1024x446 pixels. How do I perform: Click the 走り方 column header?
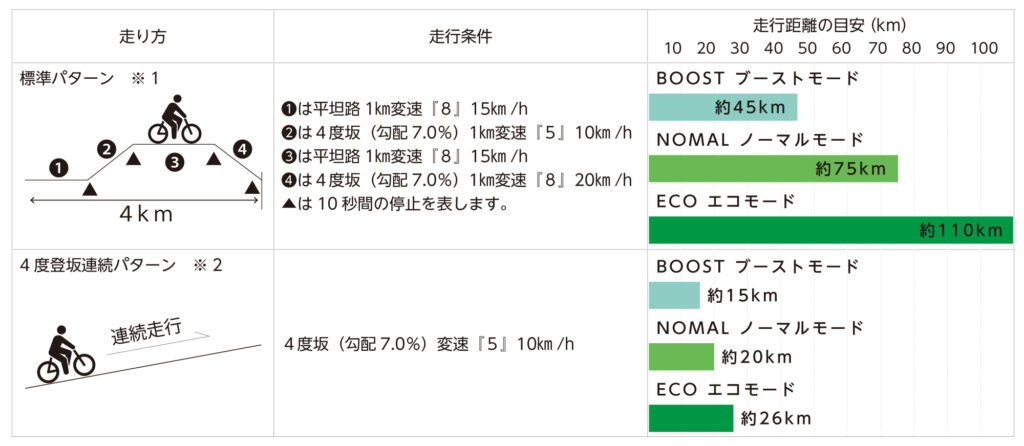pyautogui.click(x=141, y=38)
